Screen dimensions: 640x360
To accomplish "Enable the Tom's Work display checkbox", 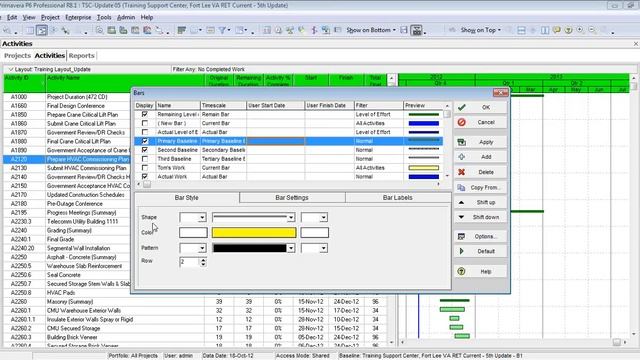I will tap(144, 168).
